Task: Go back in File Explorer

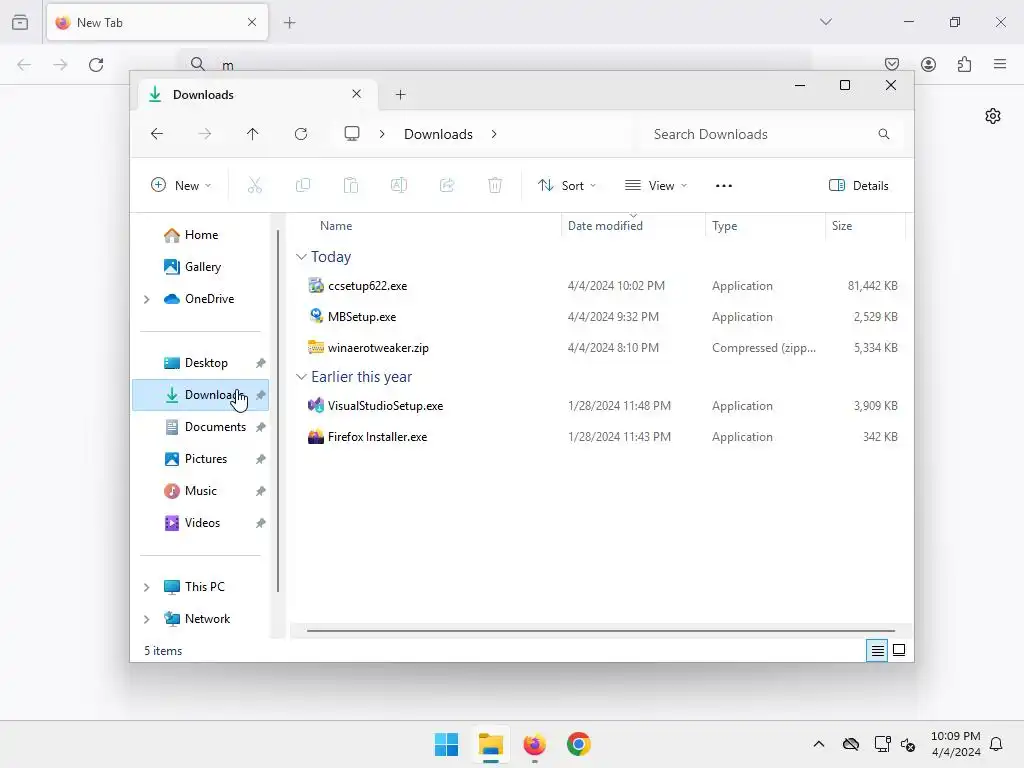Action: tap(157, 134)
